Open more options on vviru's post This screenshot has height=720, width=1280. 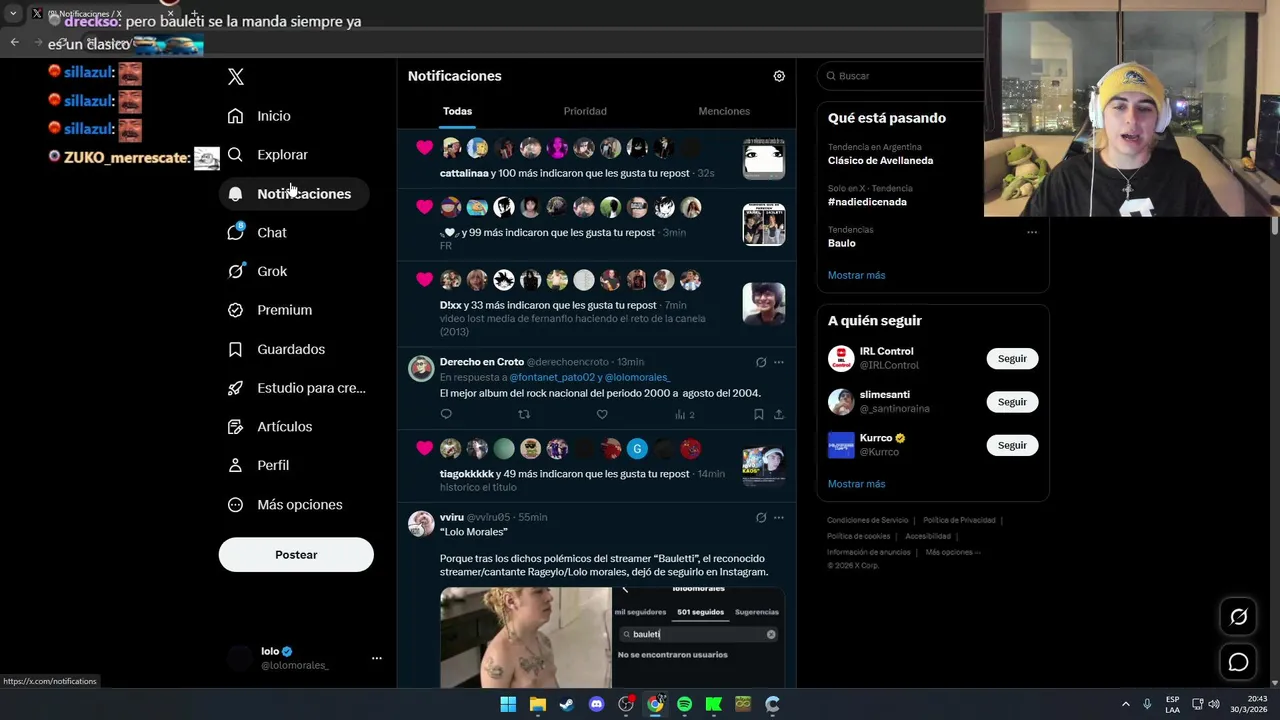[779, 517]
